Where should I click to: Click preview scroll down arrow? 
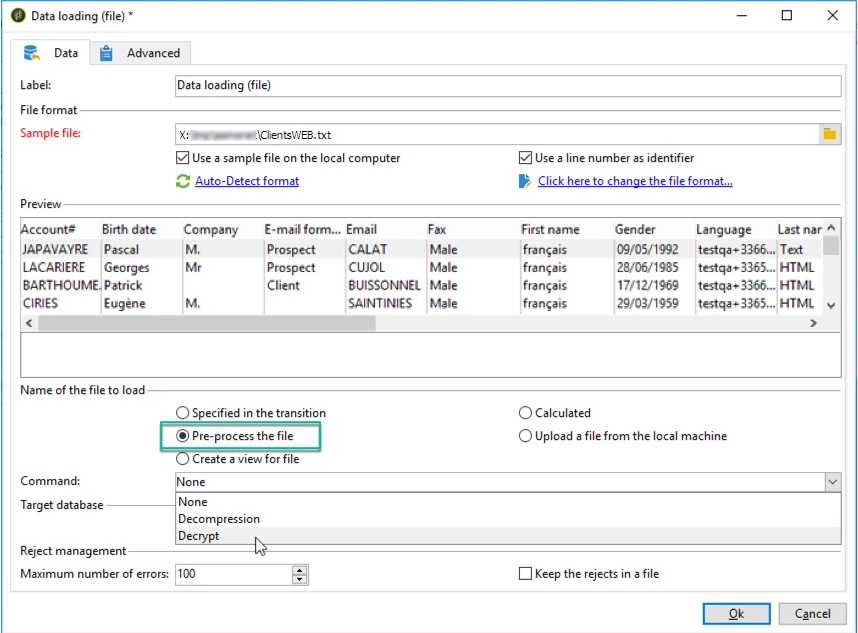[x=831, y=305]
